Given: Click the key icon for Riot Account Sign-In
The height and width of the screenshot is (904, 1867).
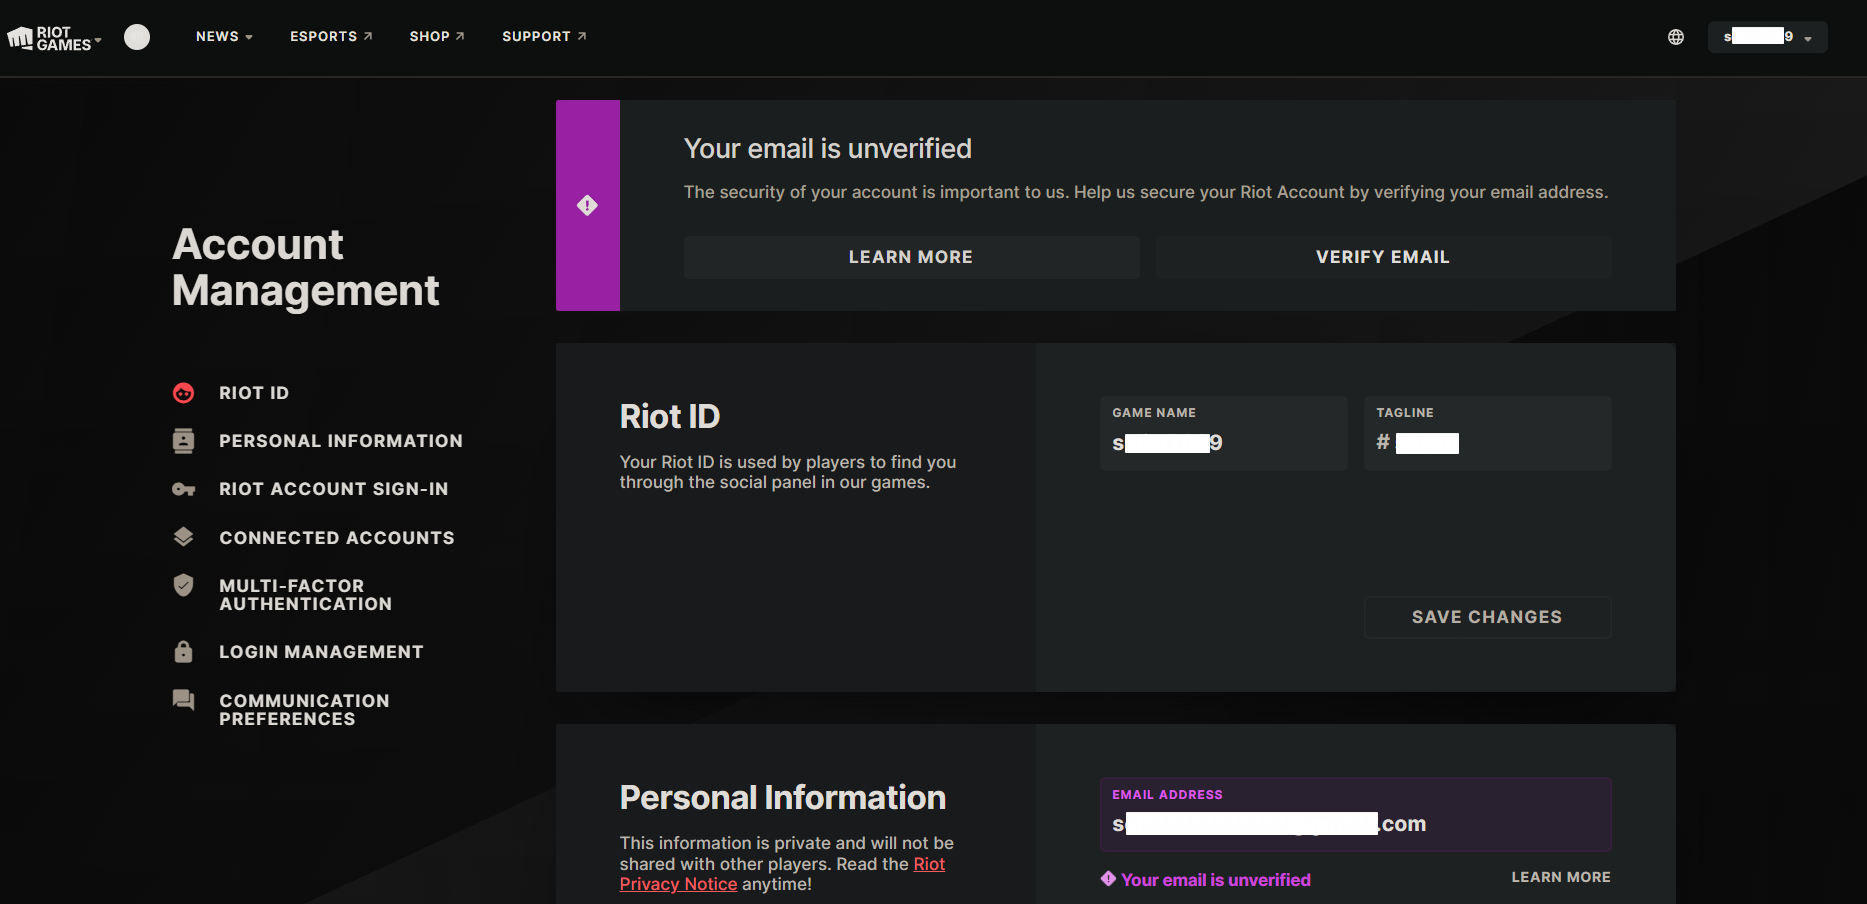Looking at the screenshot, I should tap(183, 489).
